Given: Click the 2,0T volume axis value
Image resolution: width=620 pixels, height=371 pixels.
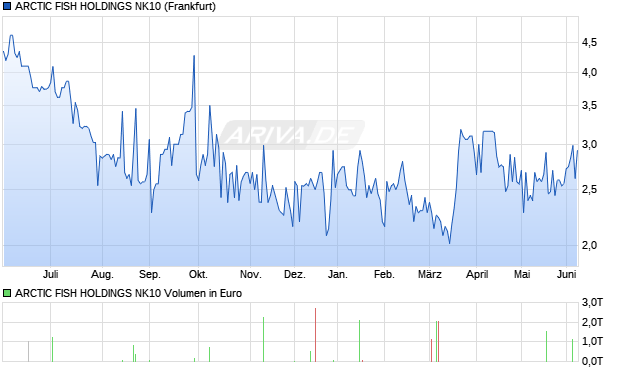Looking at the screenshot, I should (592, 322).
